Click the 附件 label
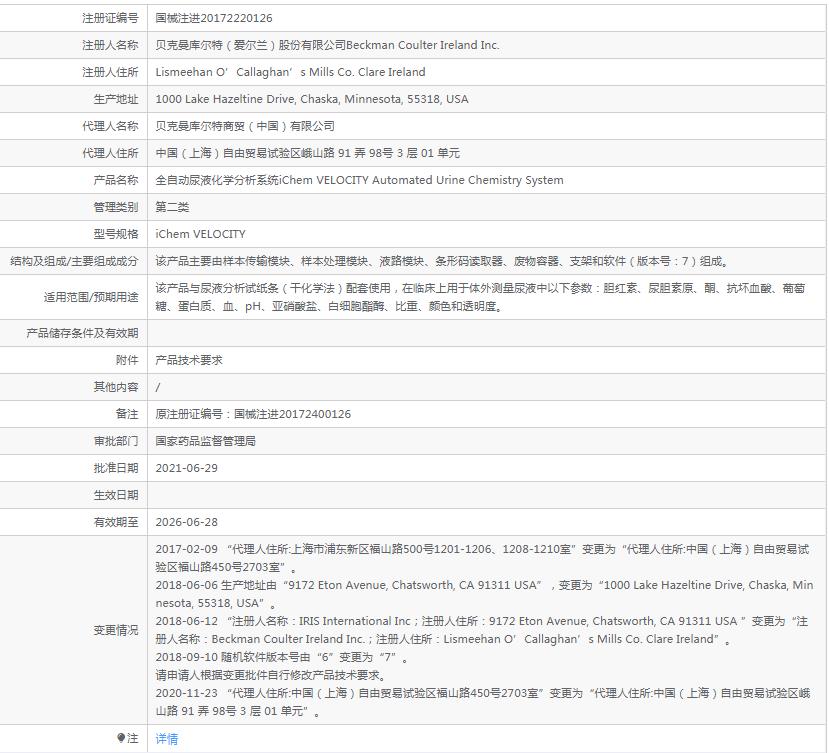The width and height of the screenshot is (829, 753). pyautogui.click(x=127, y=360)
